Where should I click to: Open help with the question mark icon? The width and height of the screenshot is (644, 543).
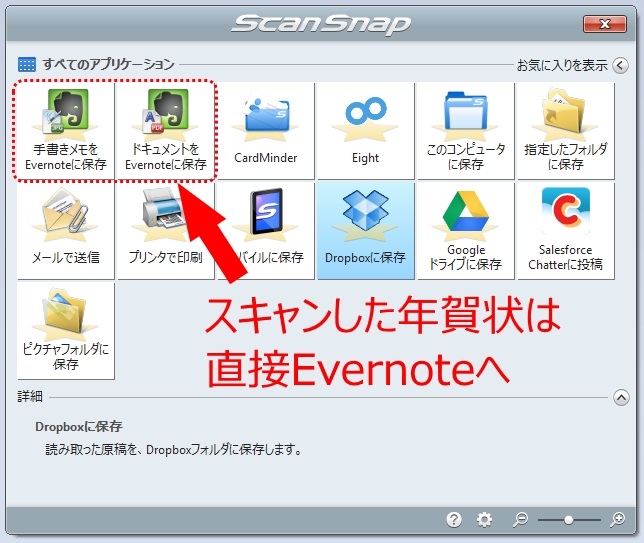coord(454,520)
